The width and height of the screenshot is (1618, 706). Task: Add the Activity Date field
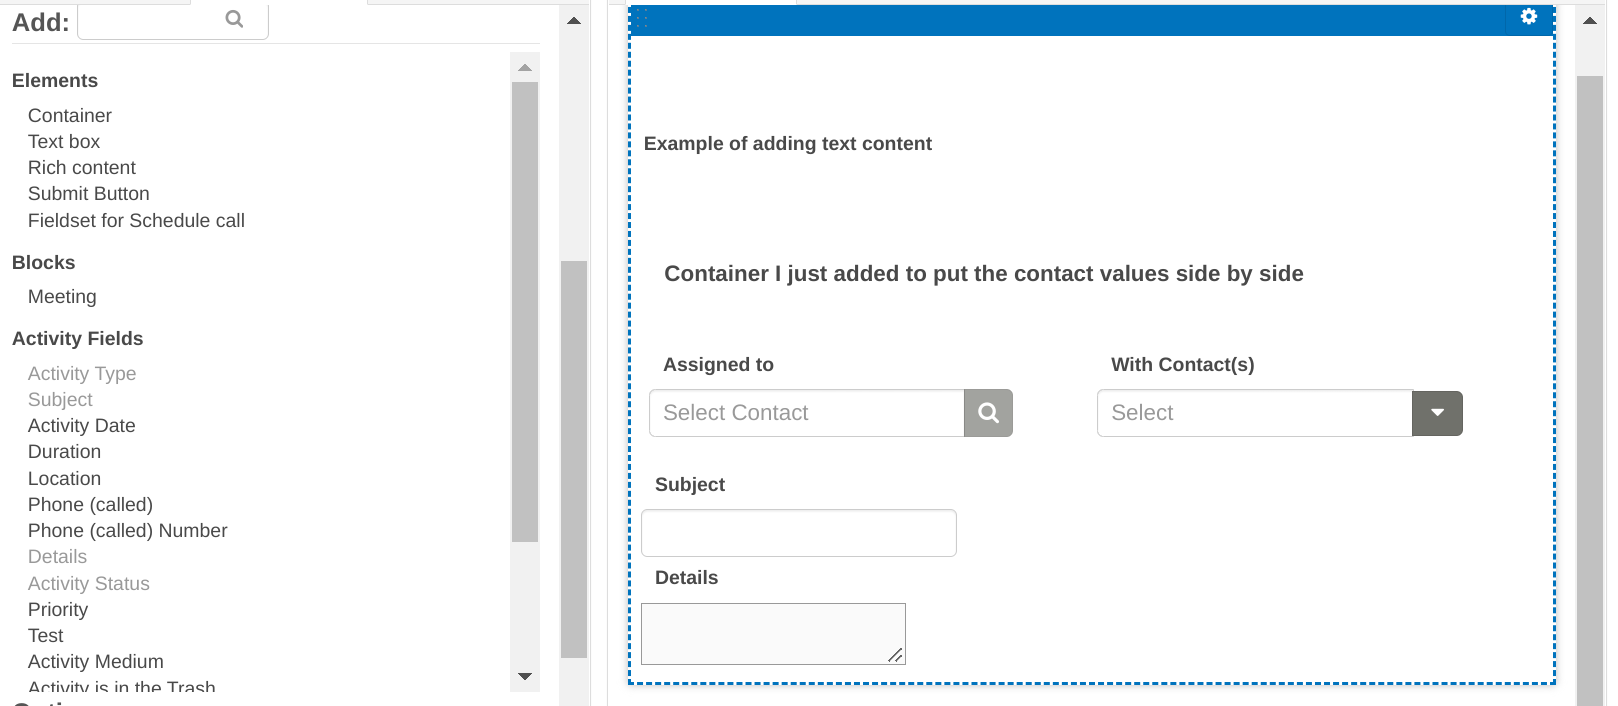pyautogui.click(x=82, y=426)
